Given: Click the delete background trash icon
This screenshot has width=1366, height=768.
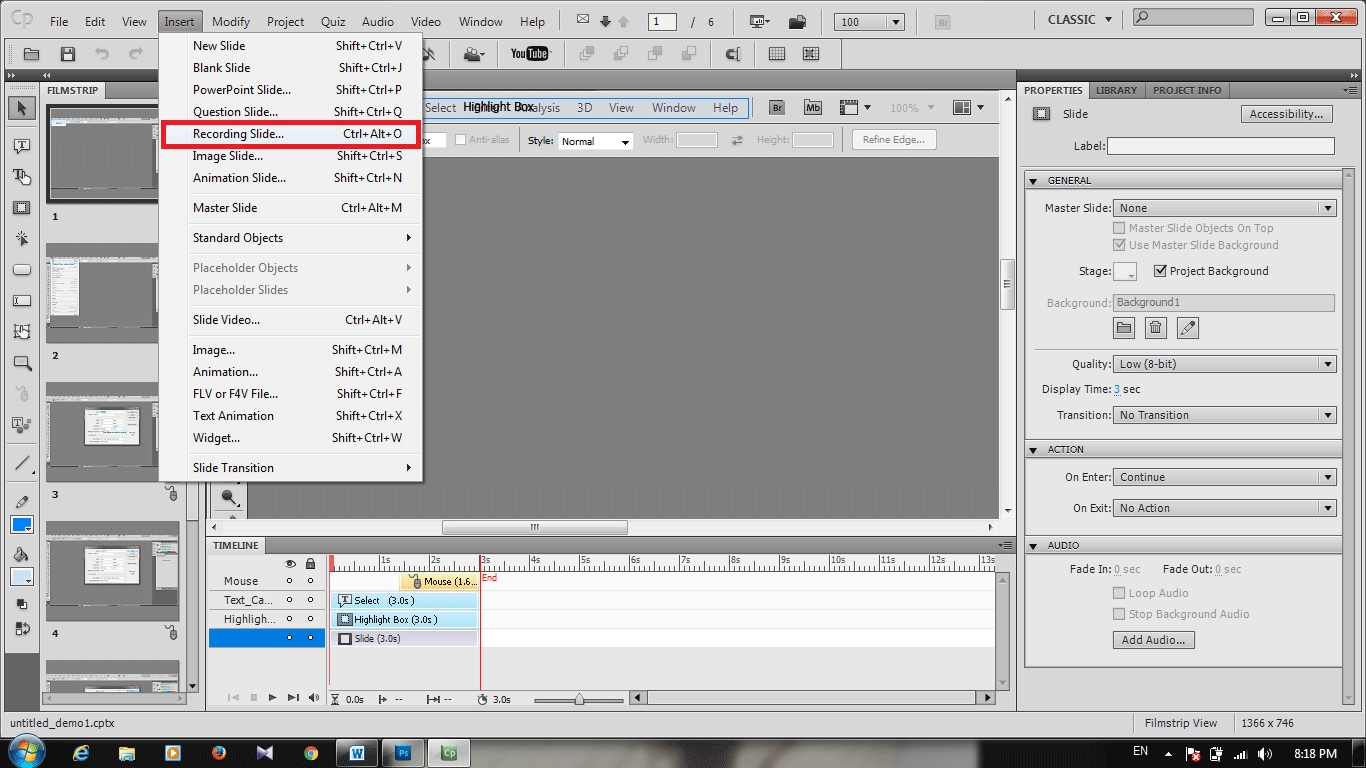Looking at the screenshot, I should click(x=1156, y=327).
